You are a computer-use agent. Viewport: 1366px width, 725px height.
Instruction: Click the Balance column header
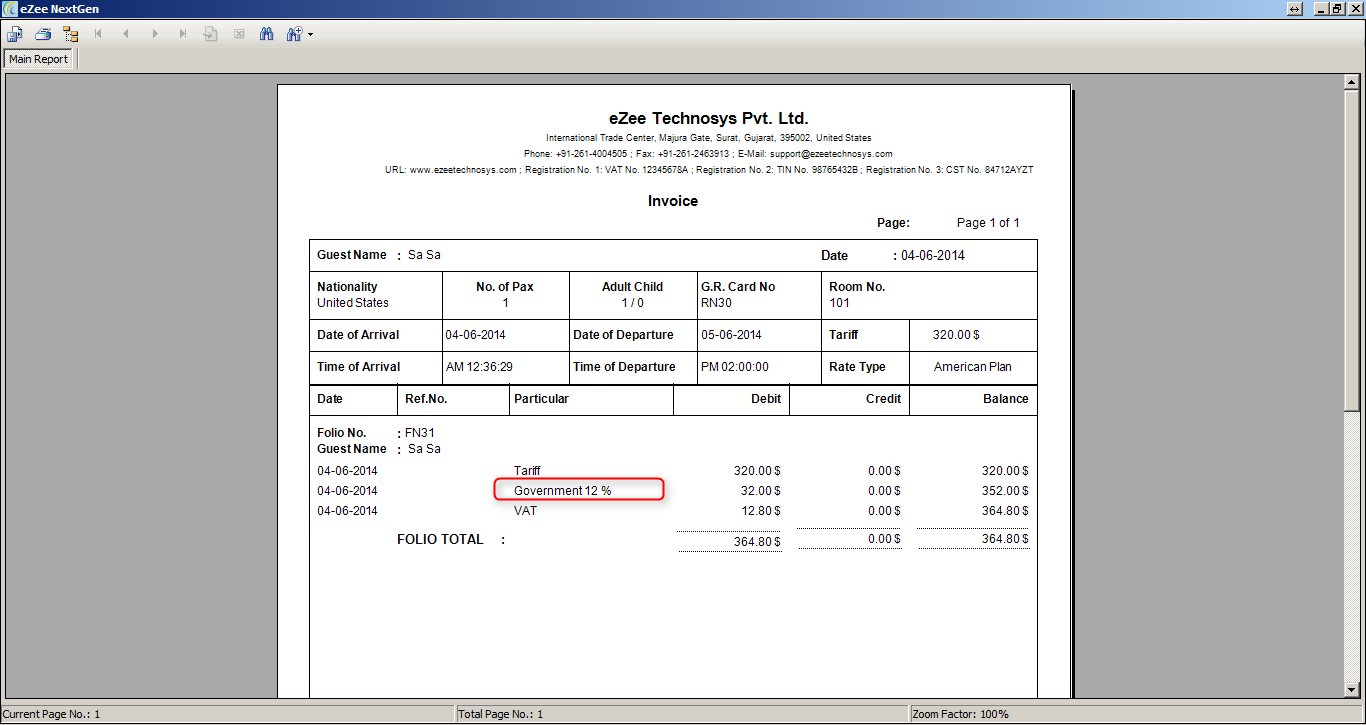coord(1005,399)
